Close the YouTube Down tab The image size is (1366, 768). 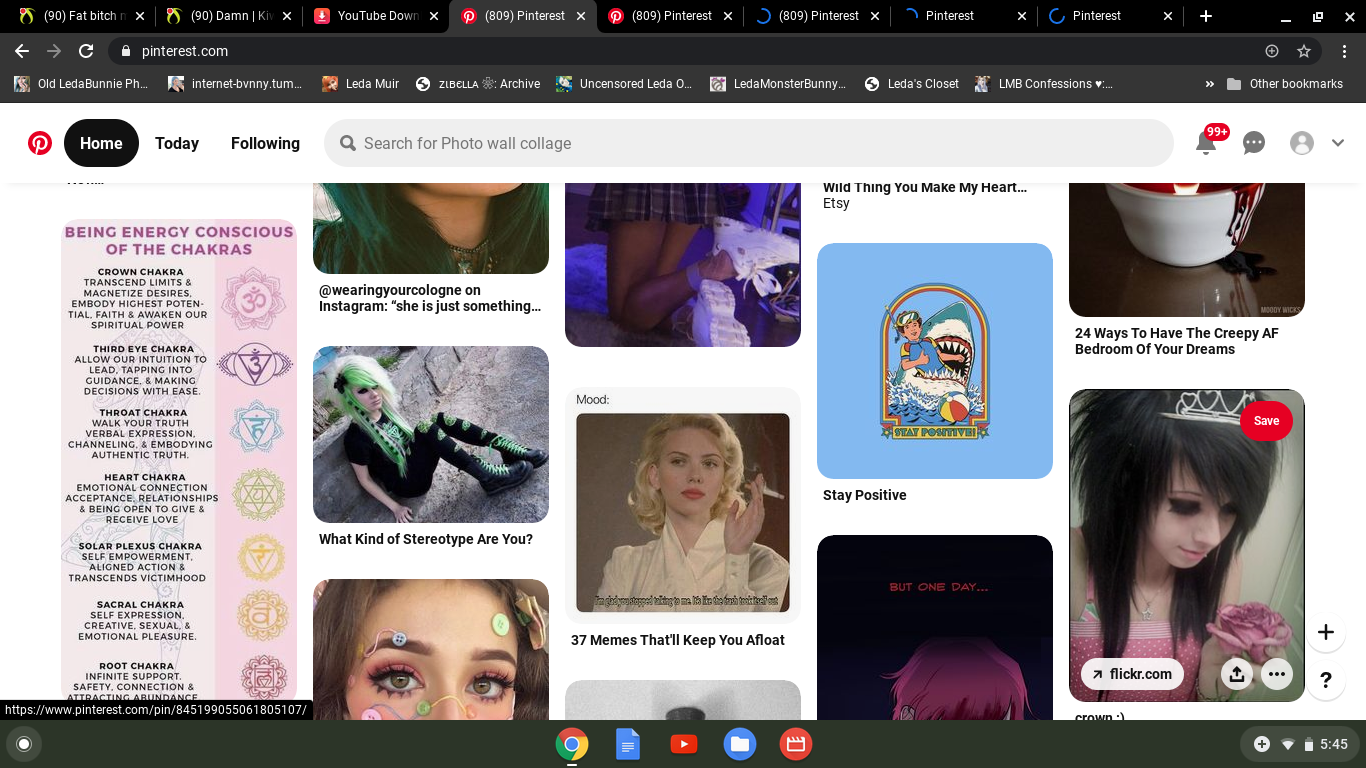click(434, 16)
